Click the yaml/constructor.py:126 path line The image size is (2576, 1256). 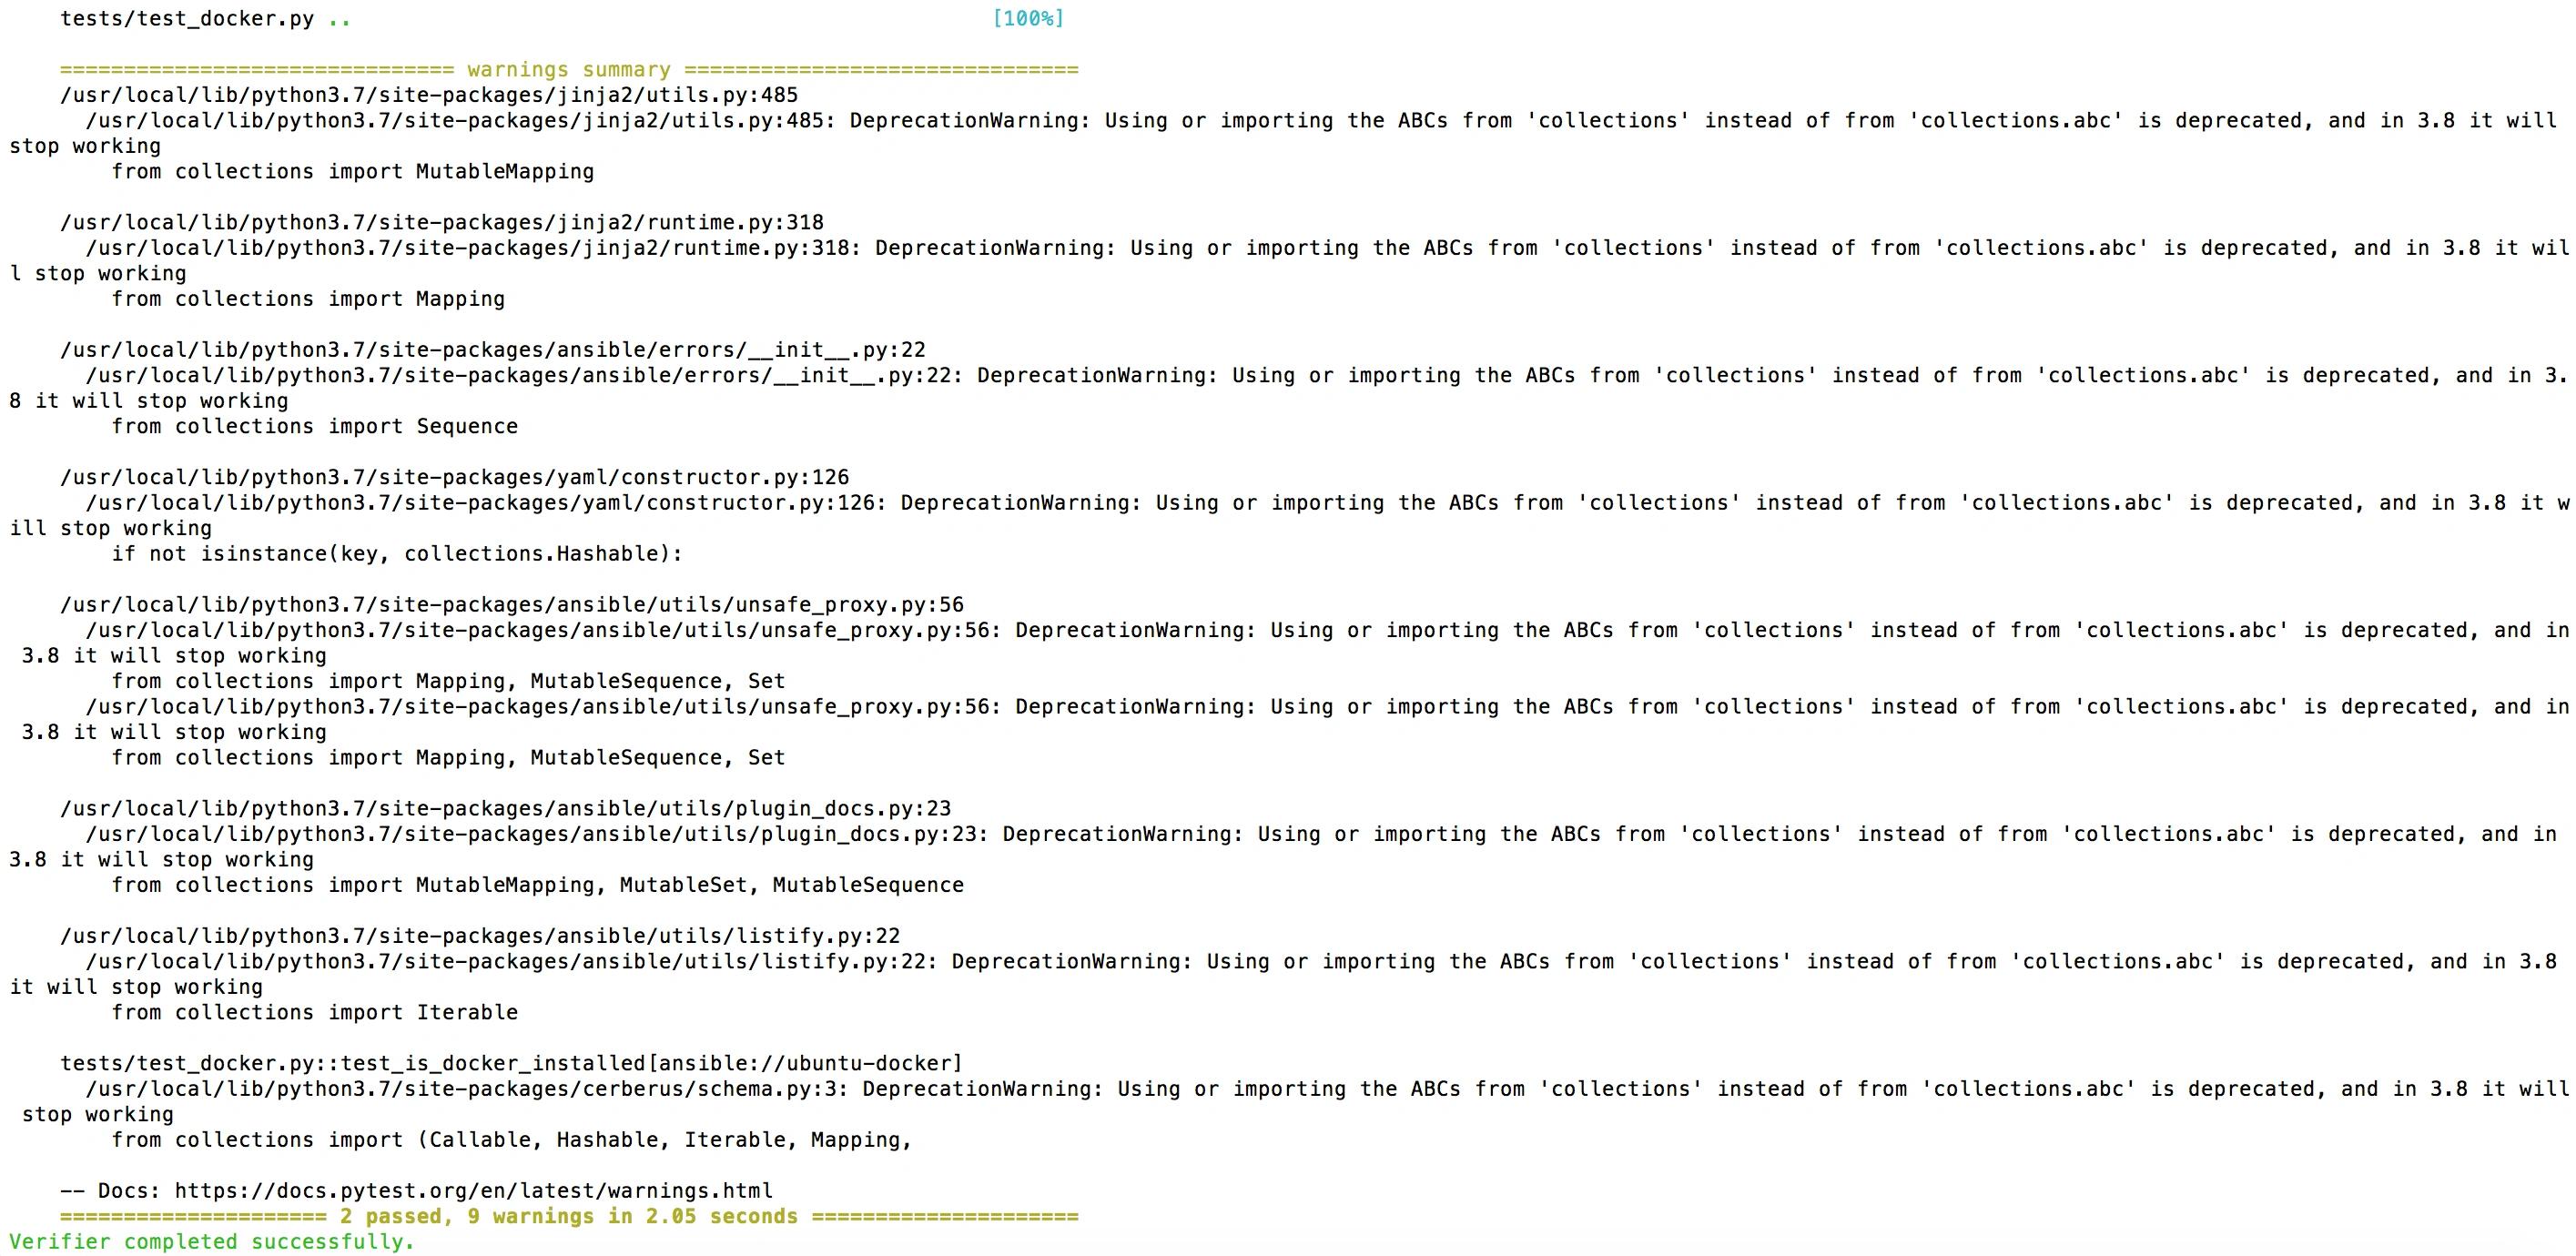tap(455, 478)
